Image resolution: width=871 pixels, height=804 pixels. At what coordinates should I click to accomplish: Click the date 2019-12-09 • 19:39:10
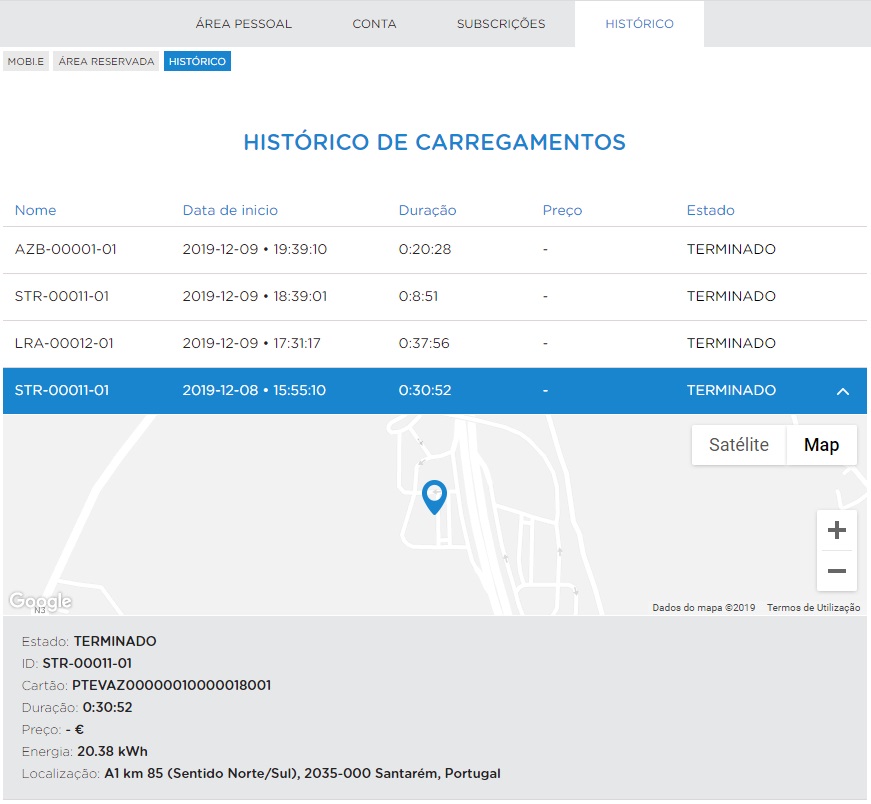255,249
